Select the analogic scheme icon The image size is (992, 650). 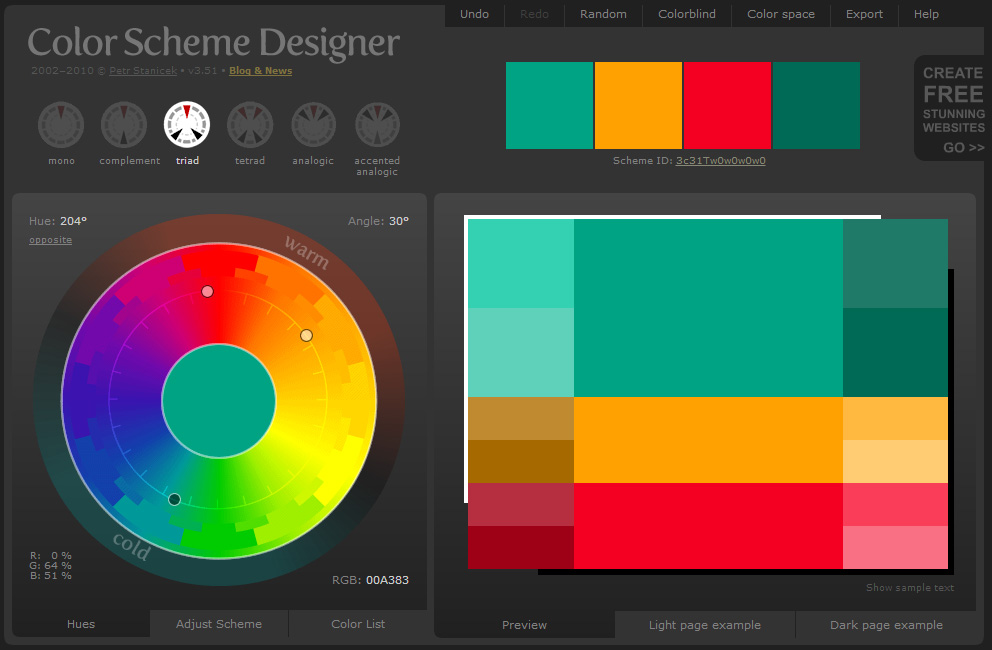[313, 125]
